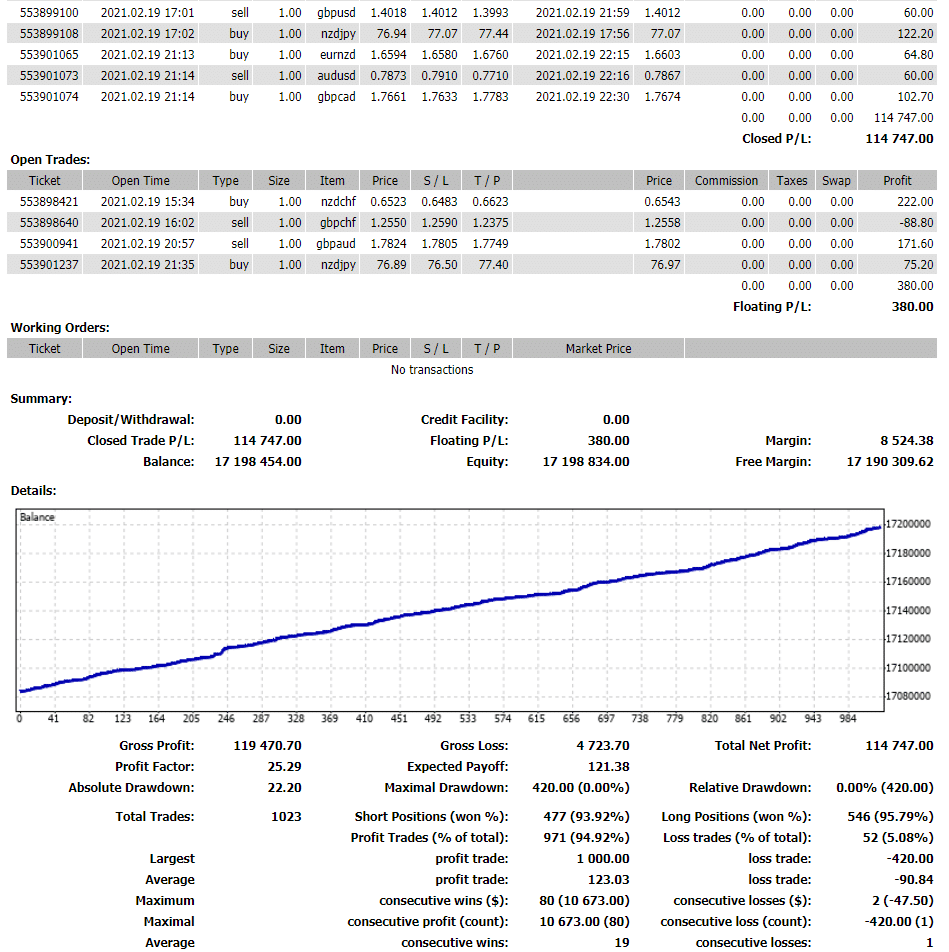Click the Balance value 17 198 454.00
Image resolution: width=949 pixels, height=952 pixels.
point(258,462)
